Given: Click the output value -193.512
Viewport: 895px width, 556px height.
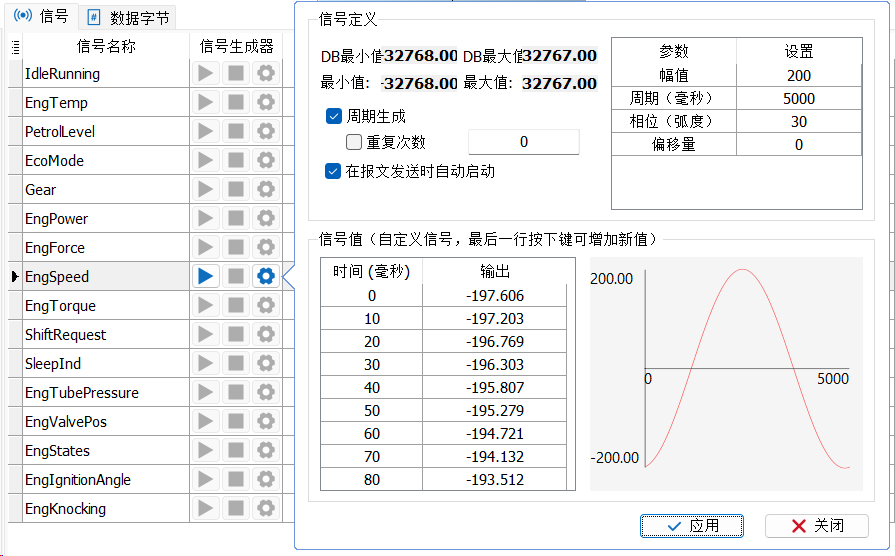Looking at the screenshot, I should (x=494, y=480).
